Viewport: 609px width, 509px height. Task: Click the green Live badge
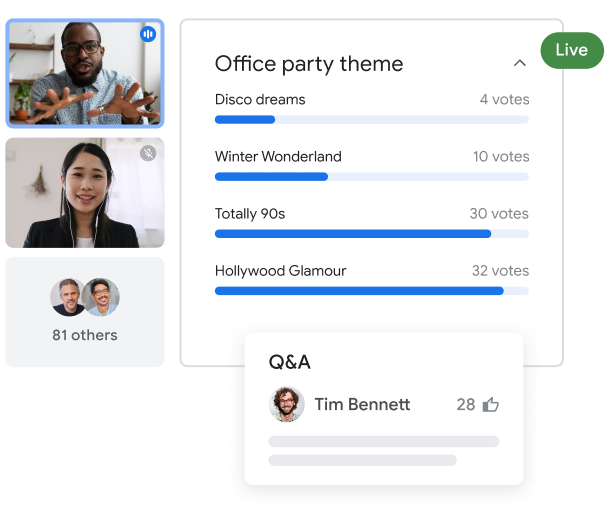pos(572,50)
